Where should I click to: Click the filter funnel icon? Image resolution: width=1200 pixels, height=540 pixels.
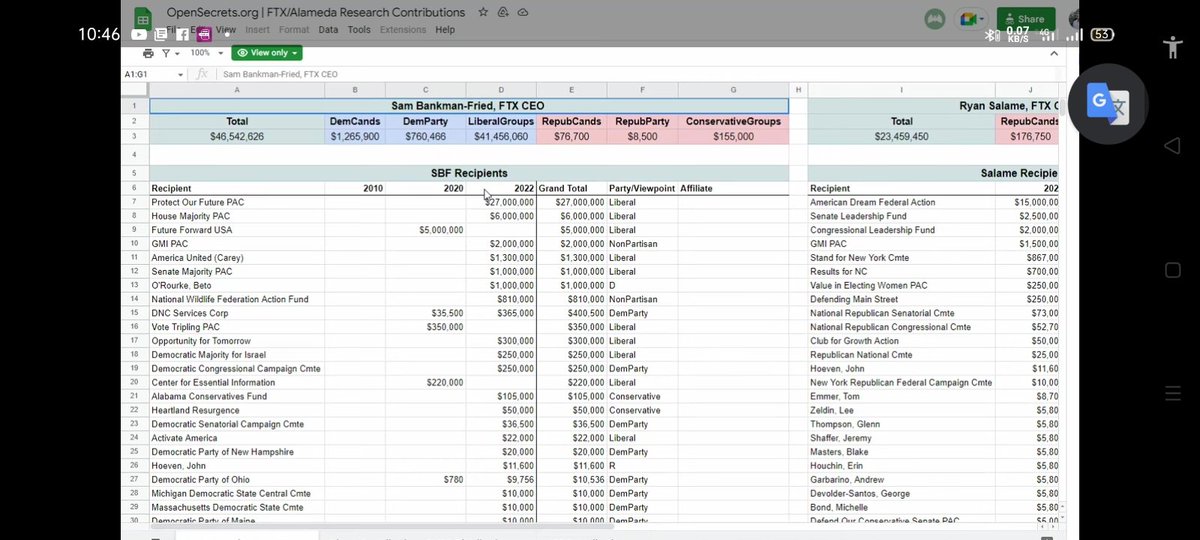tap(165, 53)
